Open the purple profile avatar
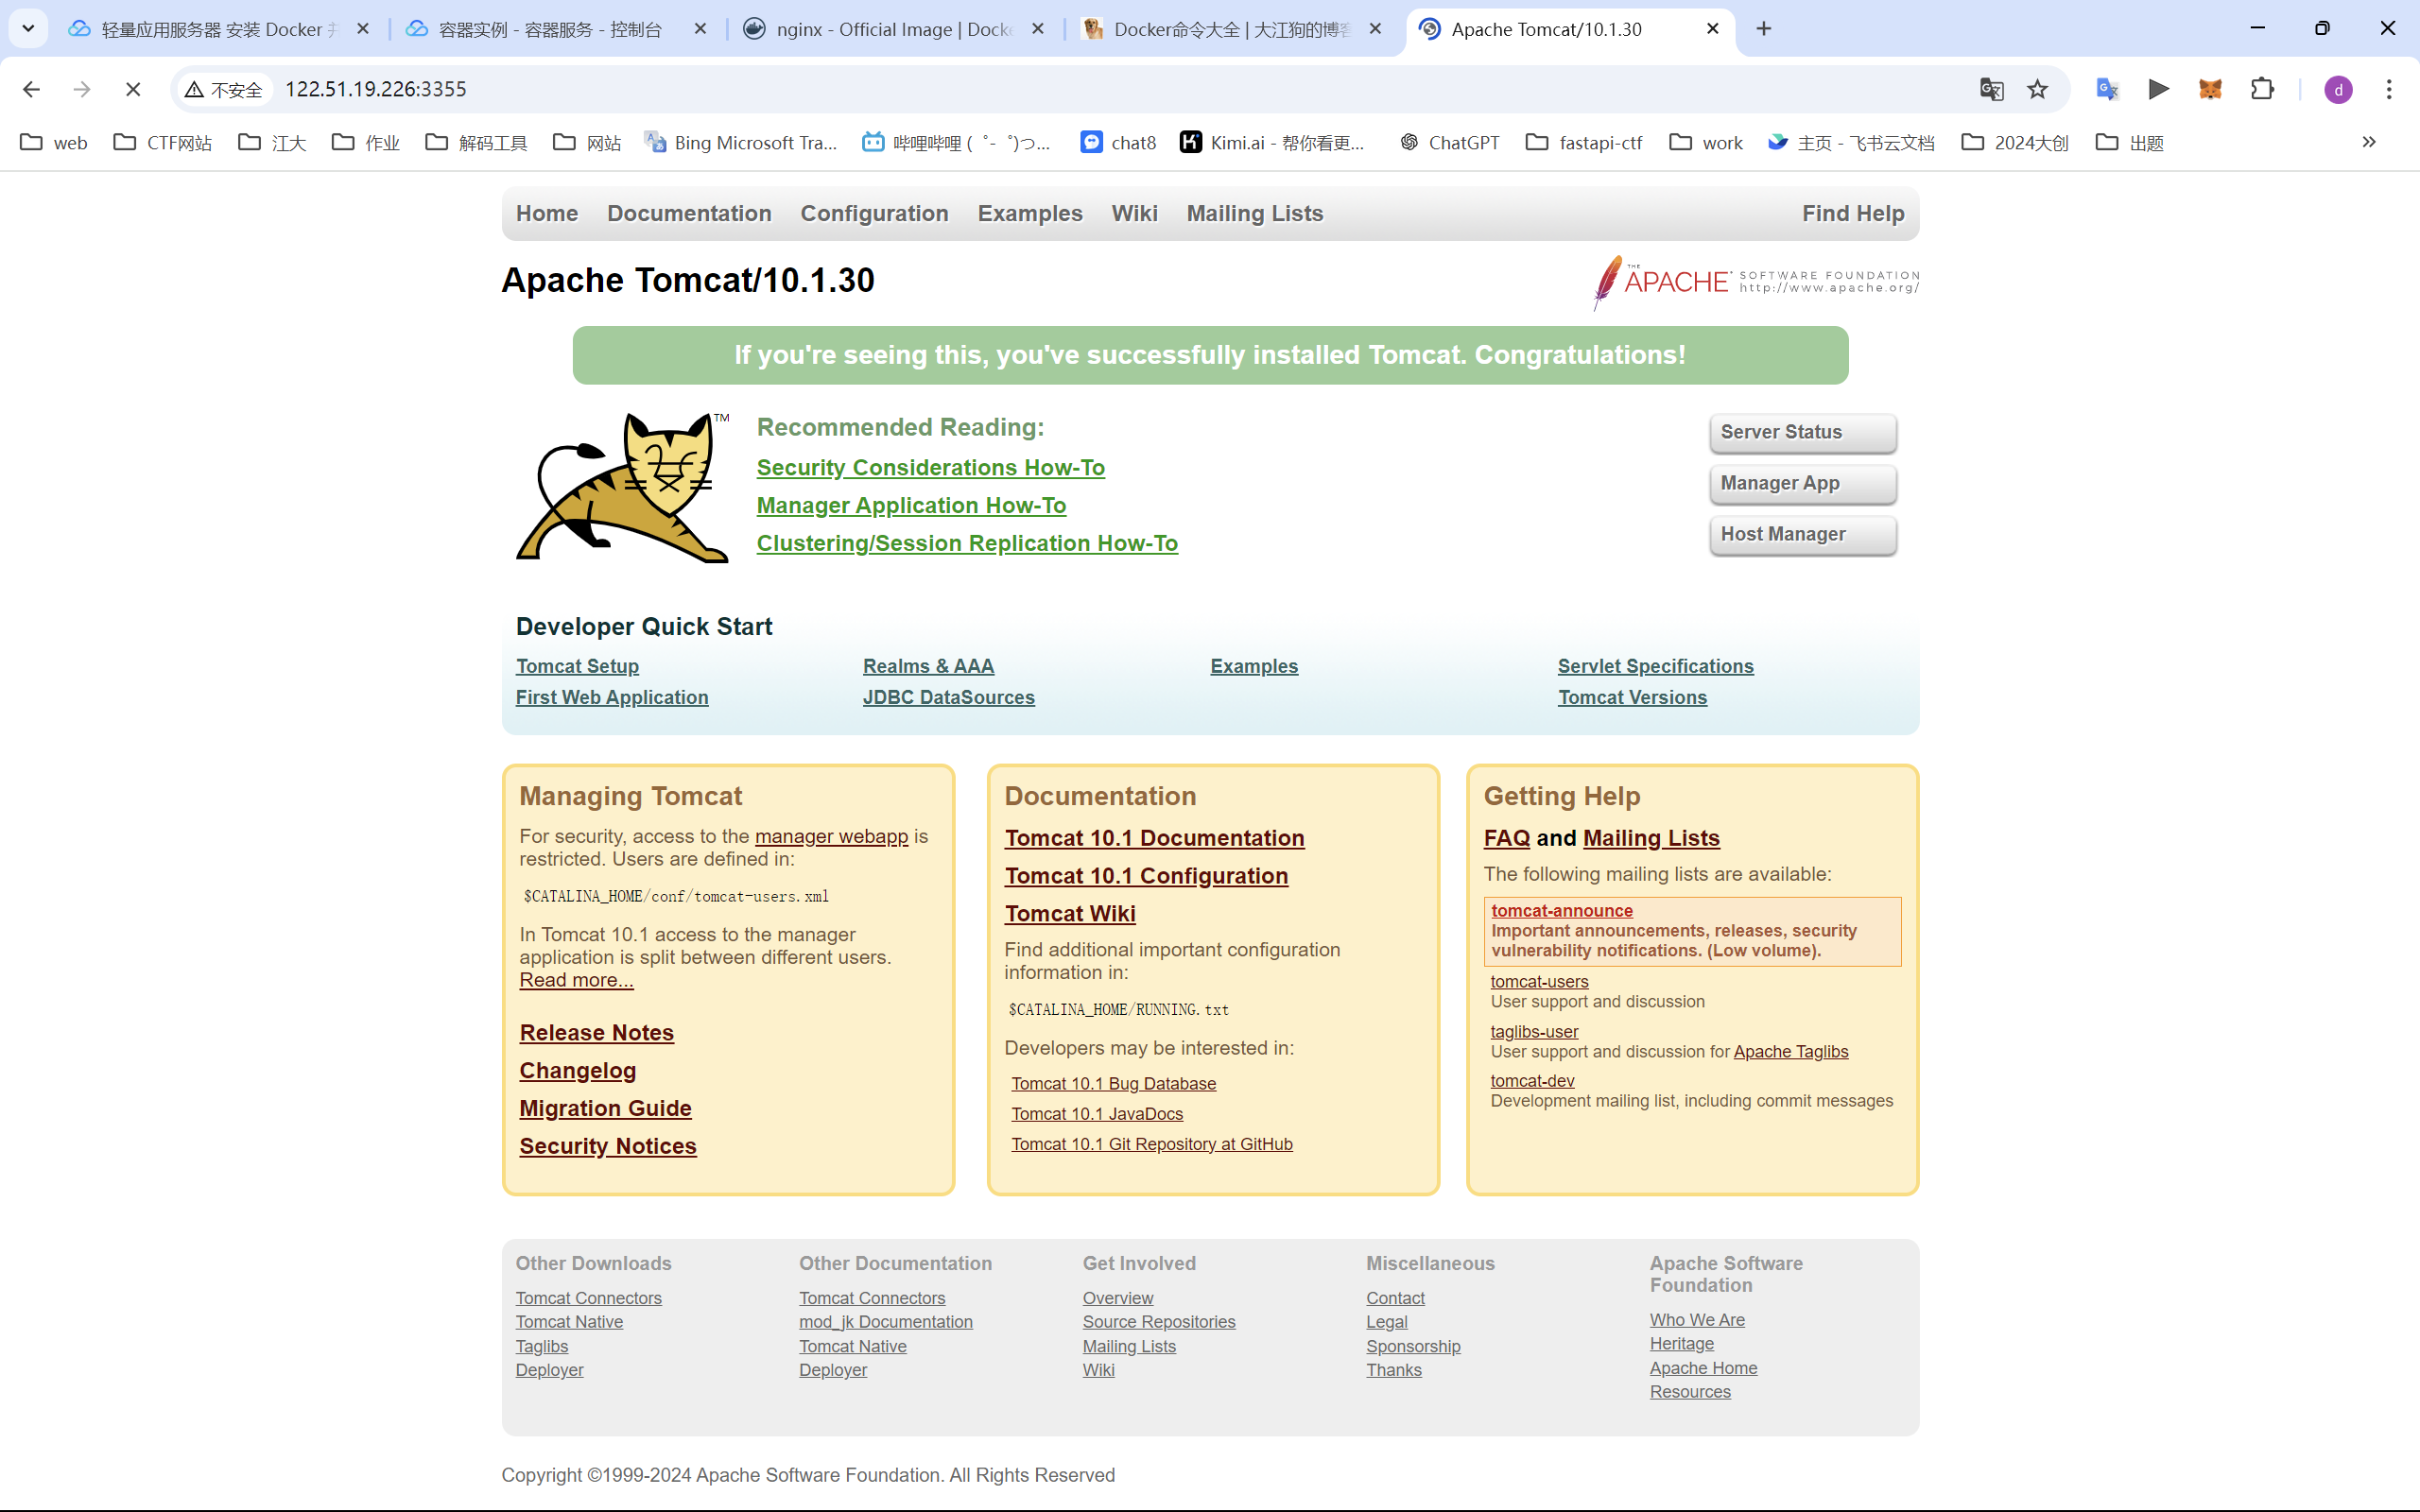The image size is (2420, 1512). pos(2338,90)
